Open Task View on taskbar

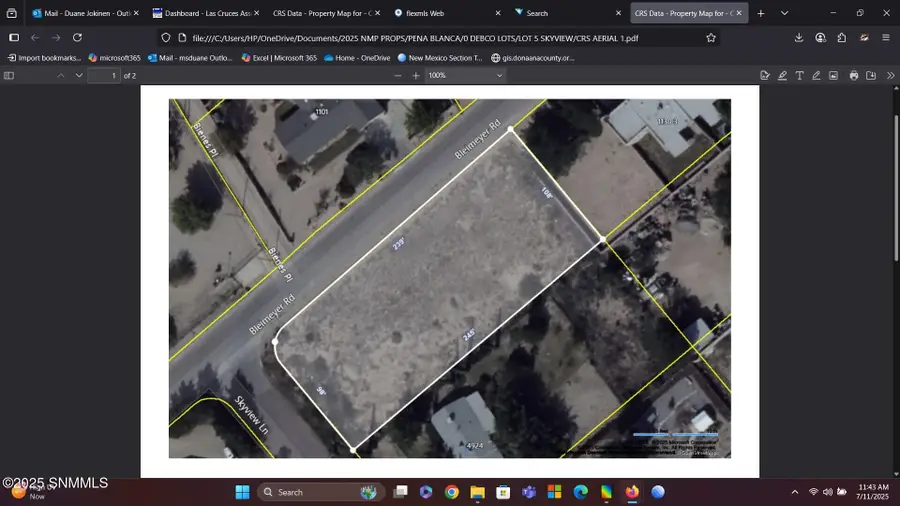coord(400,492)
